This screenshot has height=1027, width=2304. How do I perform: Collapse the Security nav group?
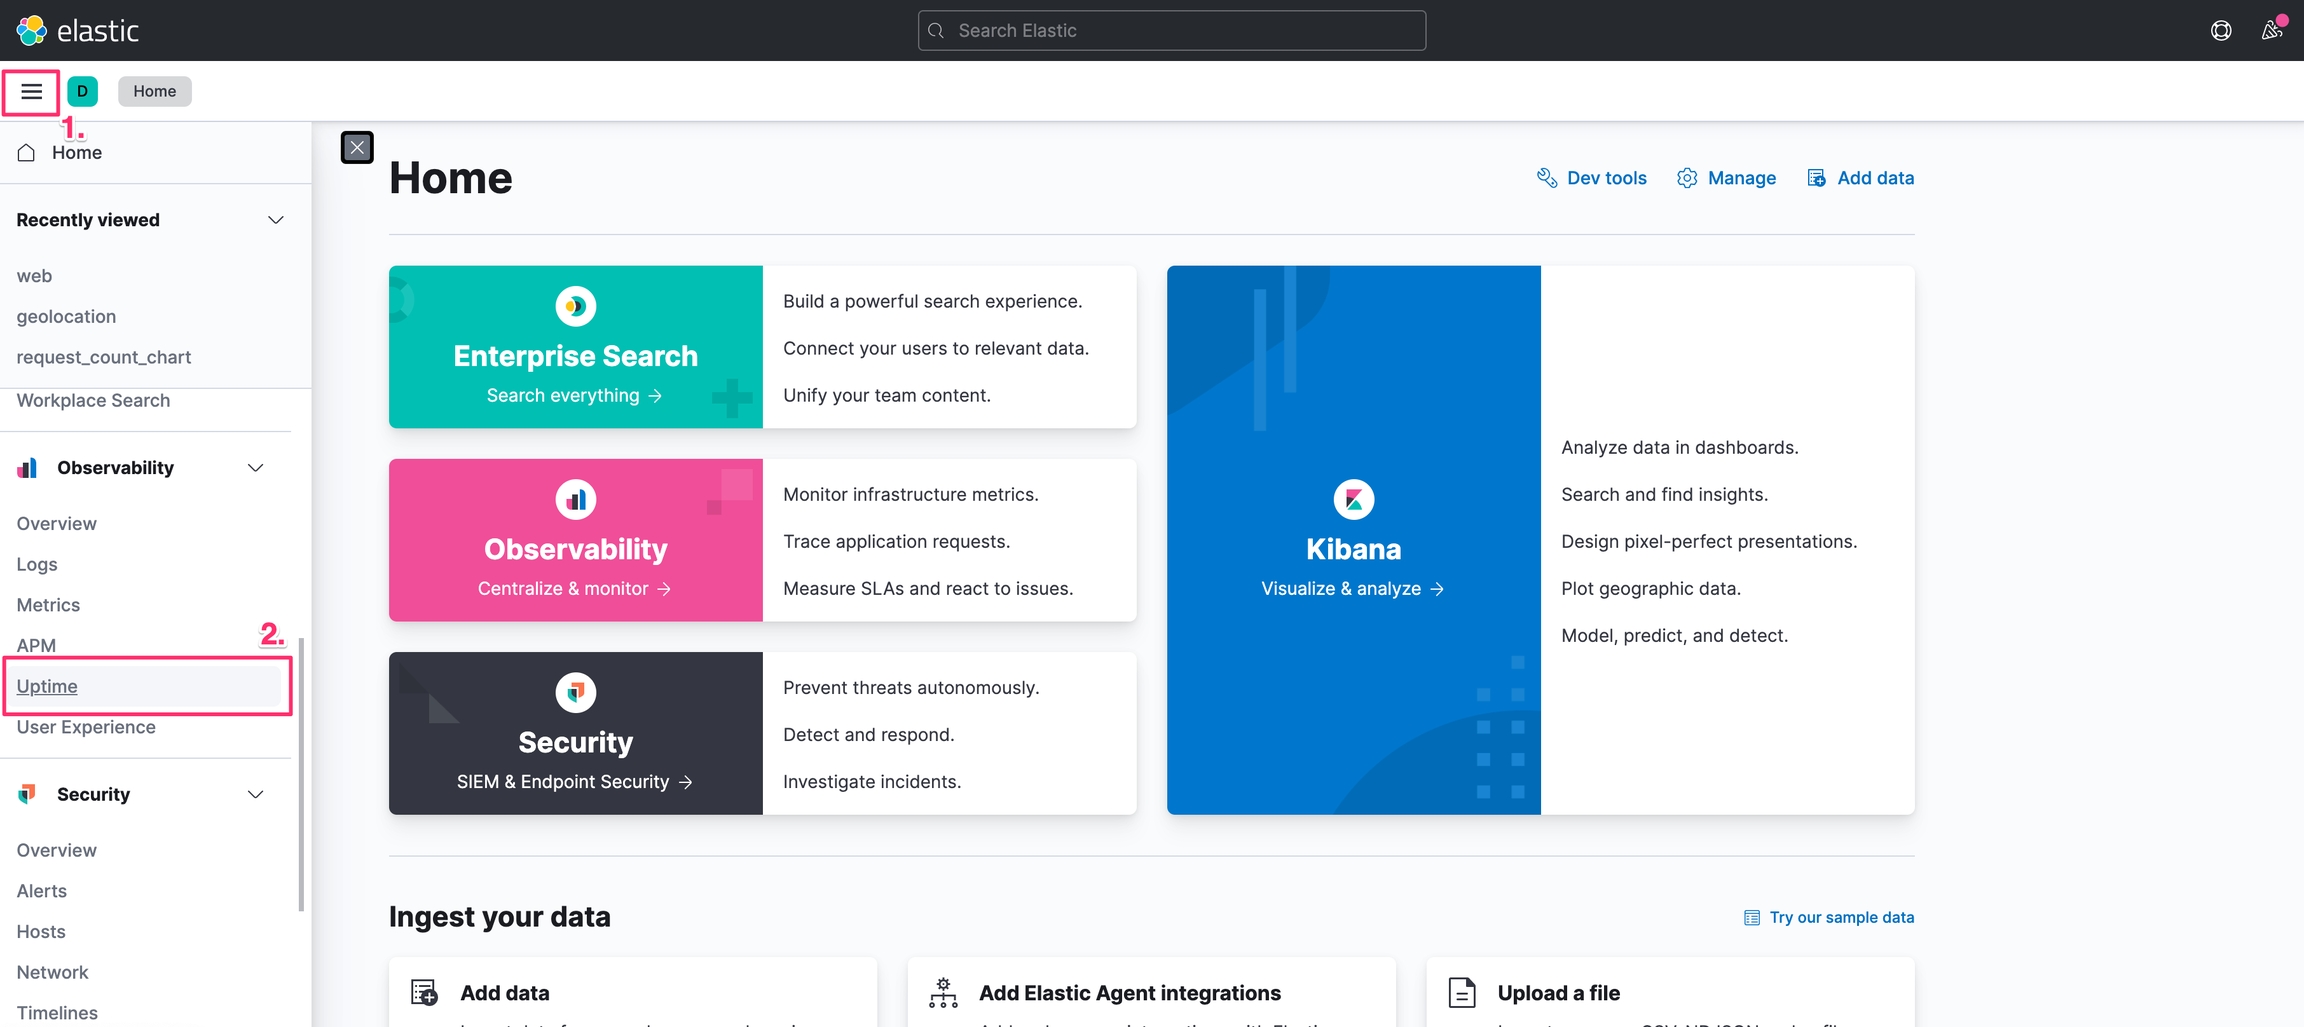pos(256,794)
